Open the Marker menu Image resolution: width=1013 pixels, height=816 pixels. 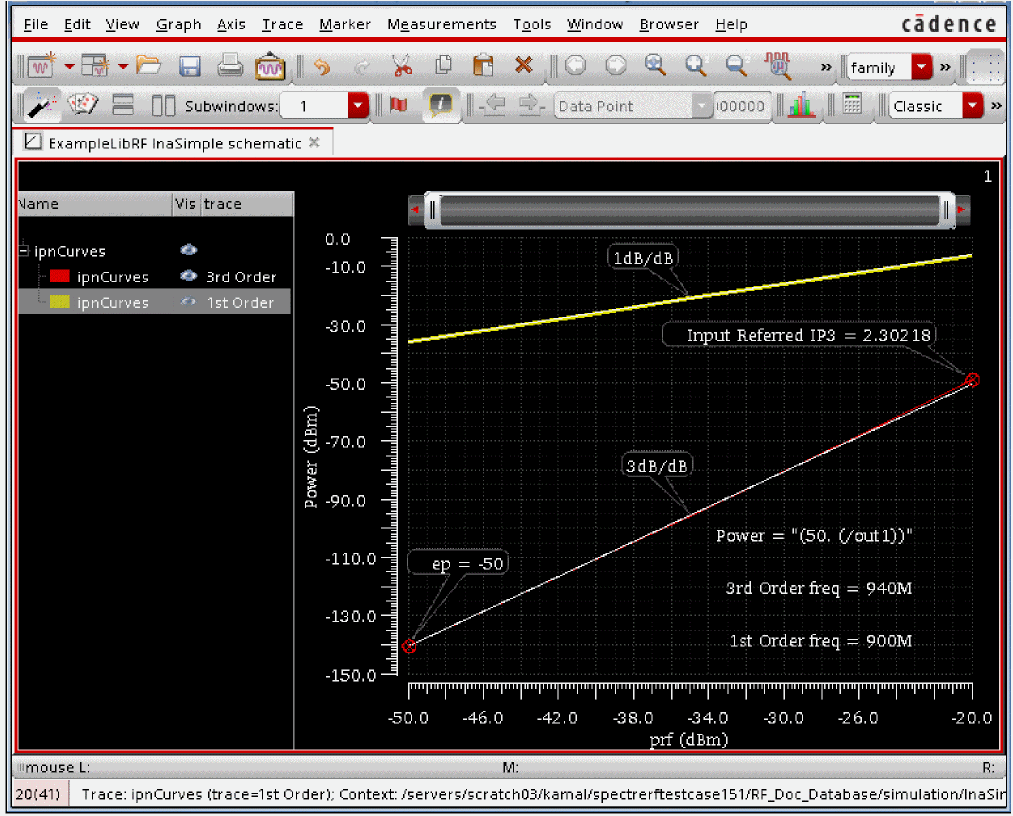[x=345, y=24]
